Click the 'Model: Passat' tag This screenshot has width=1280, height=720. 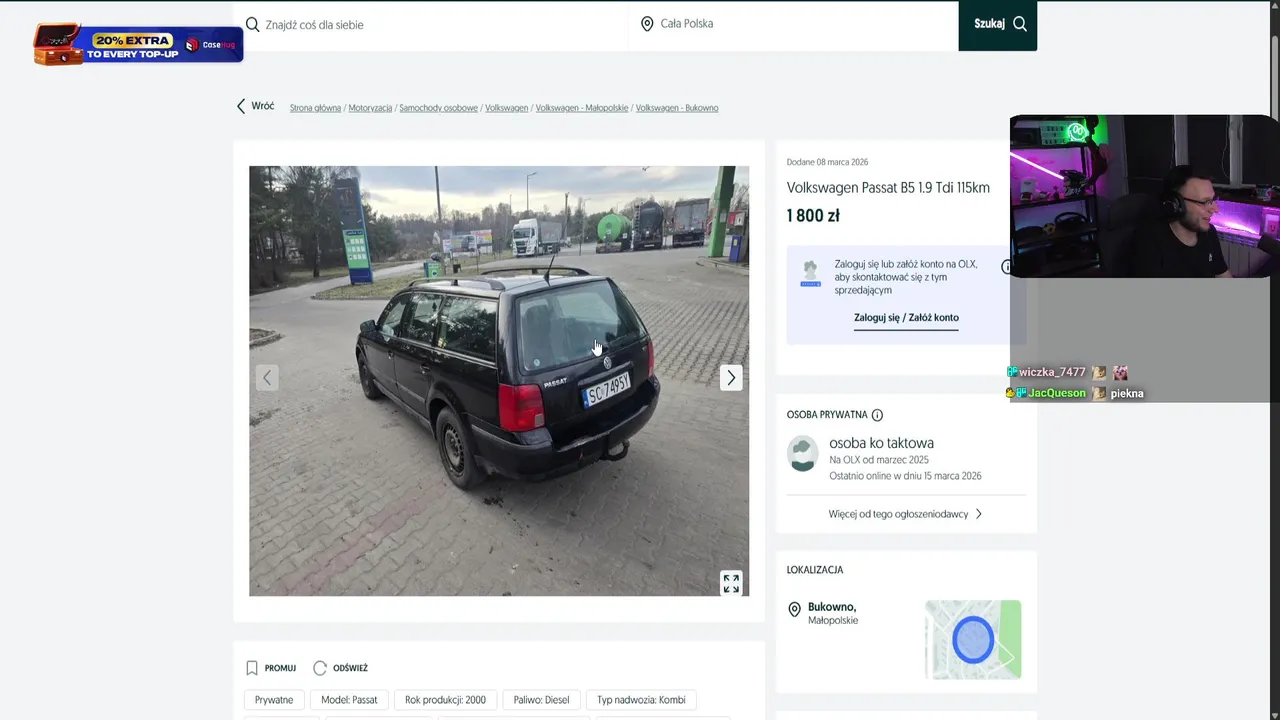click(350, 700)
